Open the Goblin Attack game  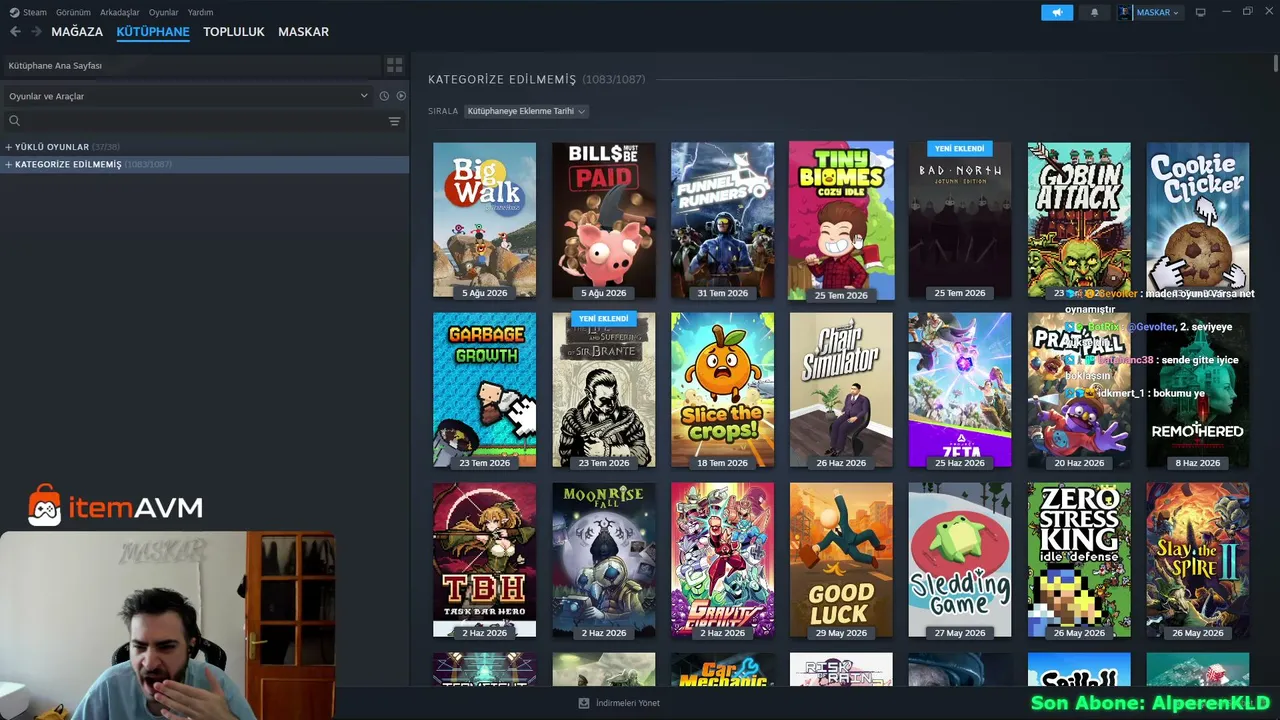pyautogui.click(x=1079, y=220)
